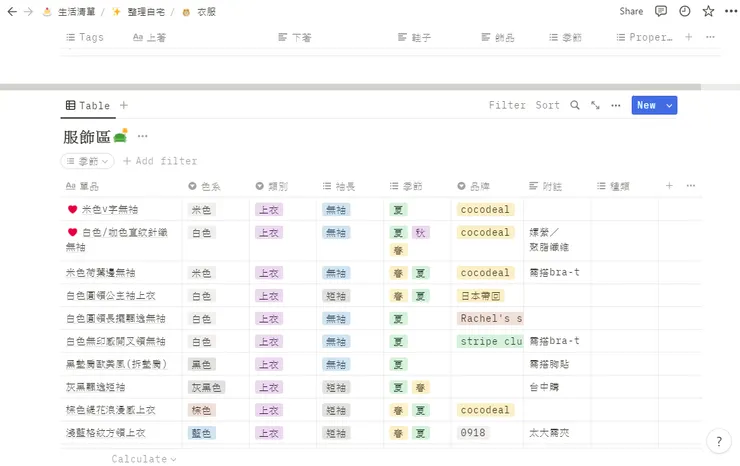Open the page options menu beside the star
Screen dimensions: 740x466
tap(731, 11)
